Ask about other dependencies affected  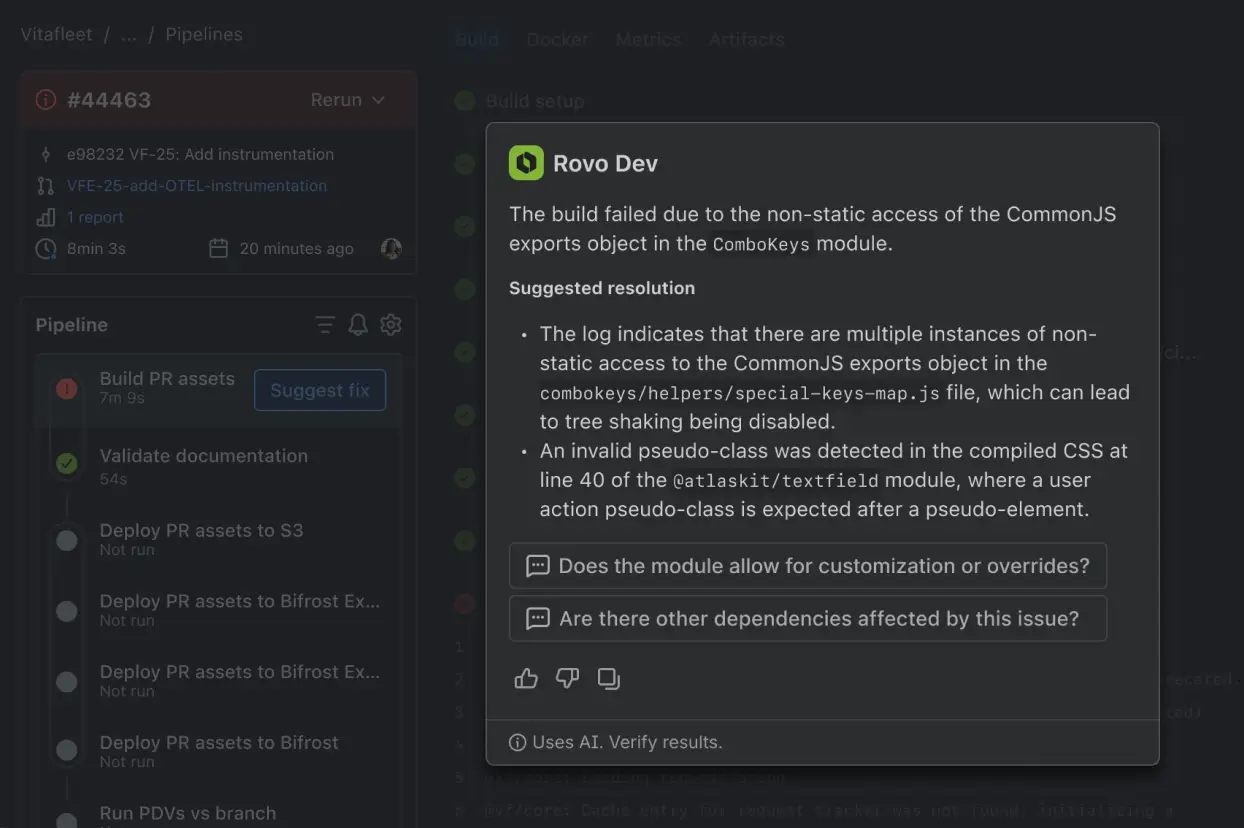pos(807,619)
